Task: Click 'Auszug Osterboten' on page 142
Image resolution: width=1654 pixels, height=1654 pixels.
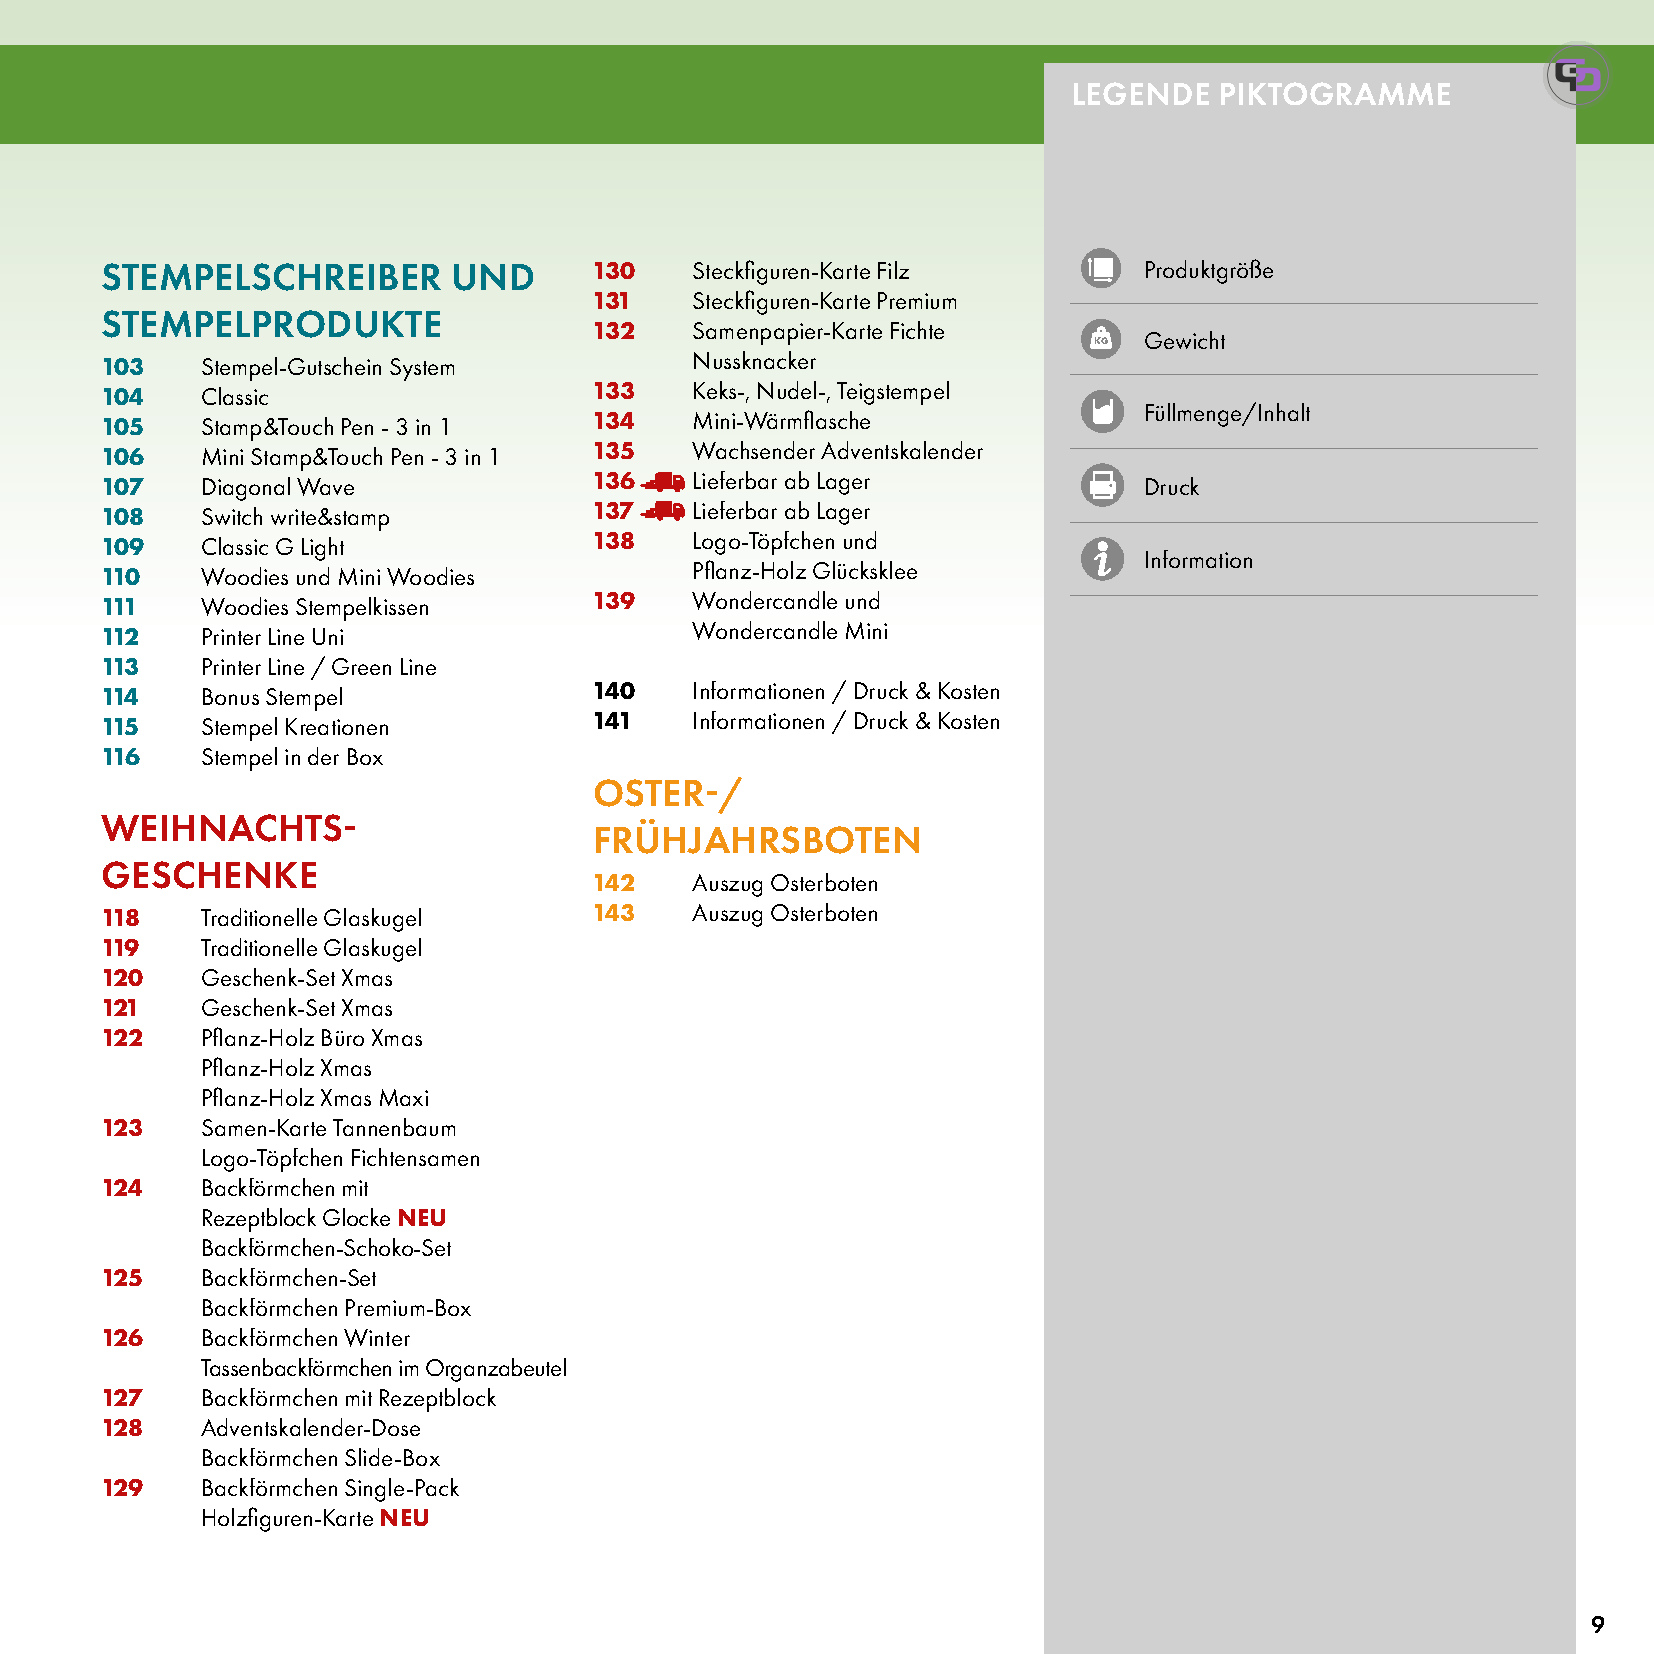Action: click(x=785, y=884)
